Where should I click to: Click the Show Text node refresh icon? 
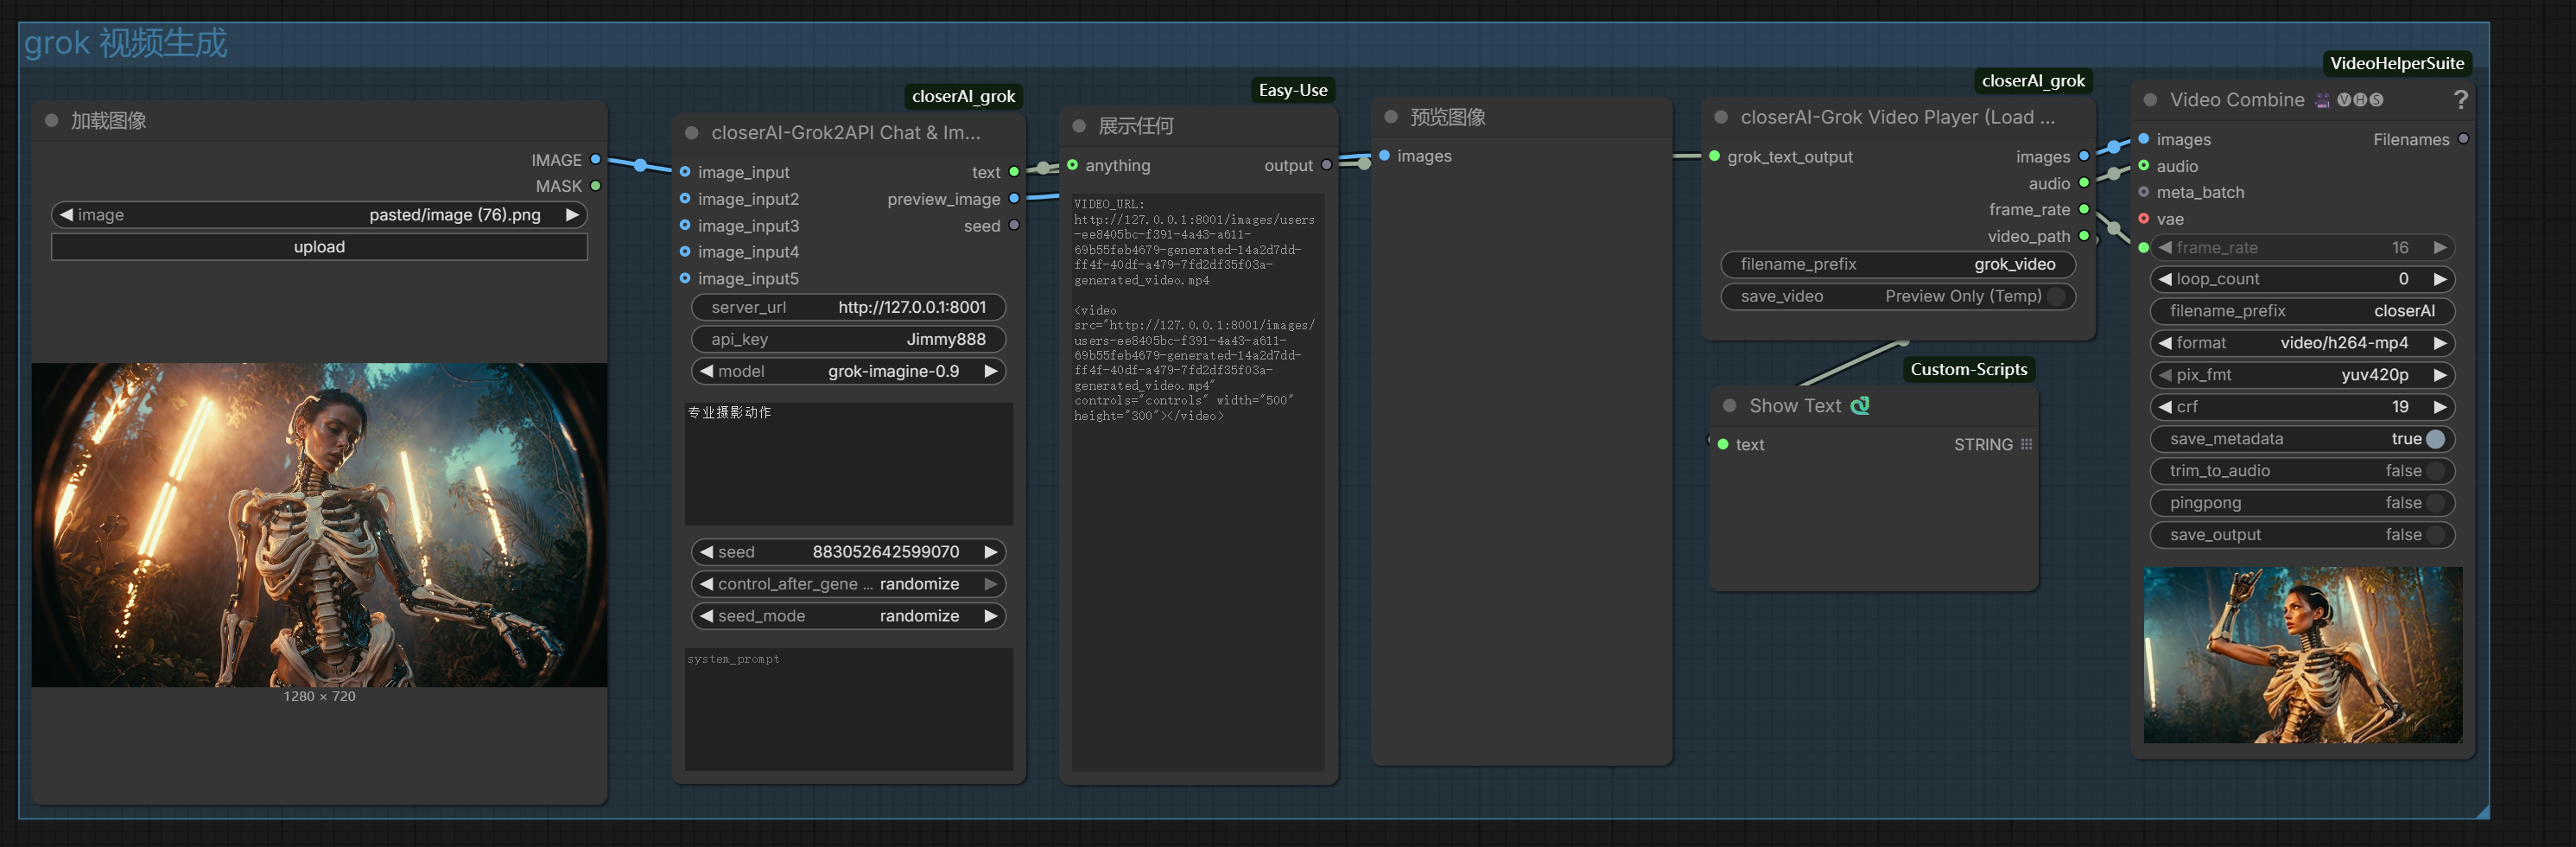[1860, 406]
